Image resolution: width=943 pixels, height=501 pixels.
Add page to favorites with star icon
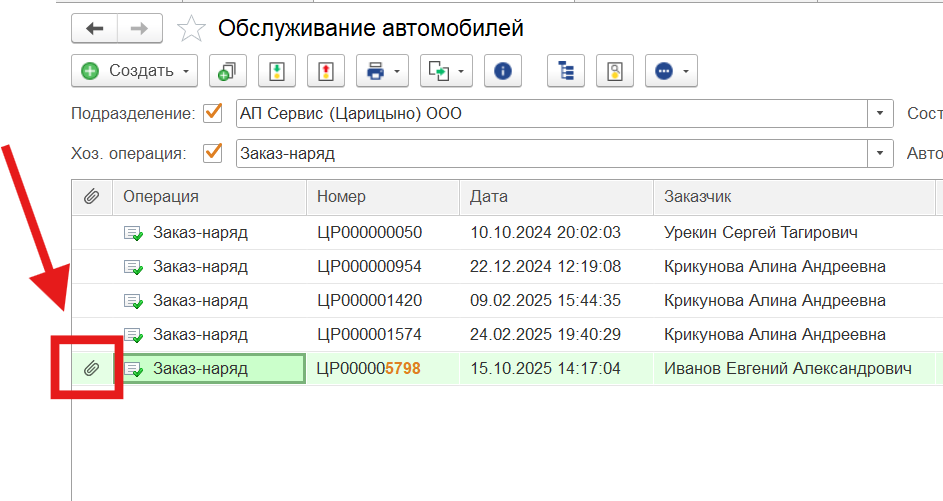tap(191, 29)
